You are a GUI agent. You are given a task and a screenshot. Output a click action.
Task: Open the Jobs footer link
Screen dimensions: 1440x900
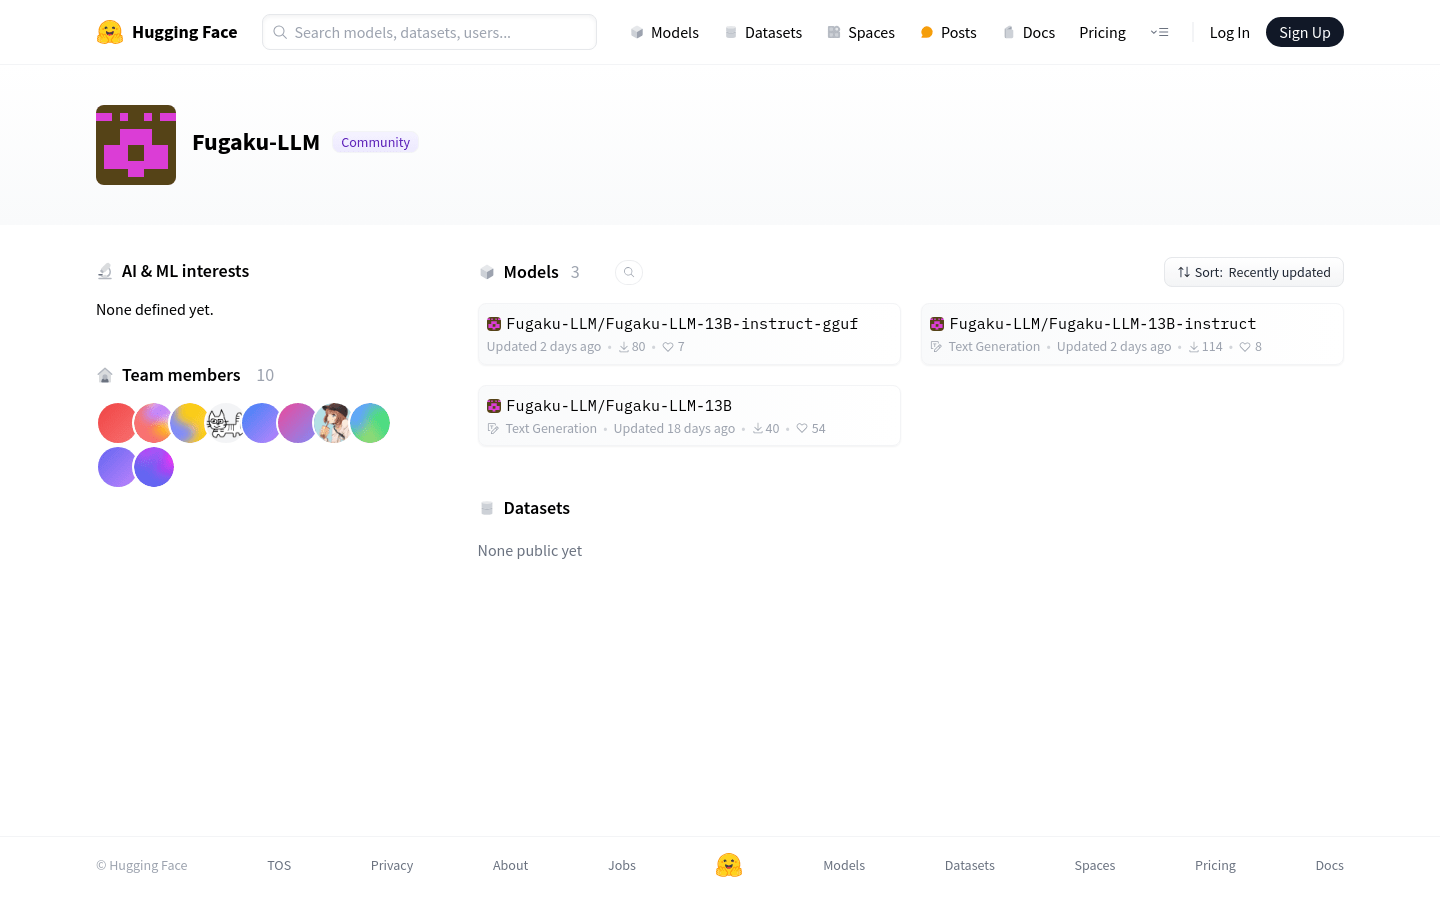coord(622,866)
